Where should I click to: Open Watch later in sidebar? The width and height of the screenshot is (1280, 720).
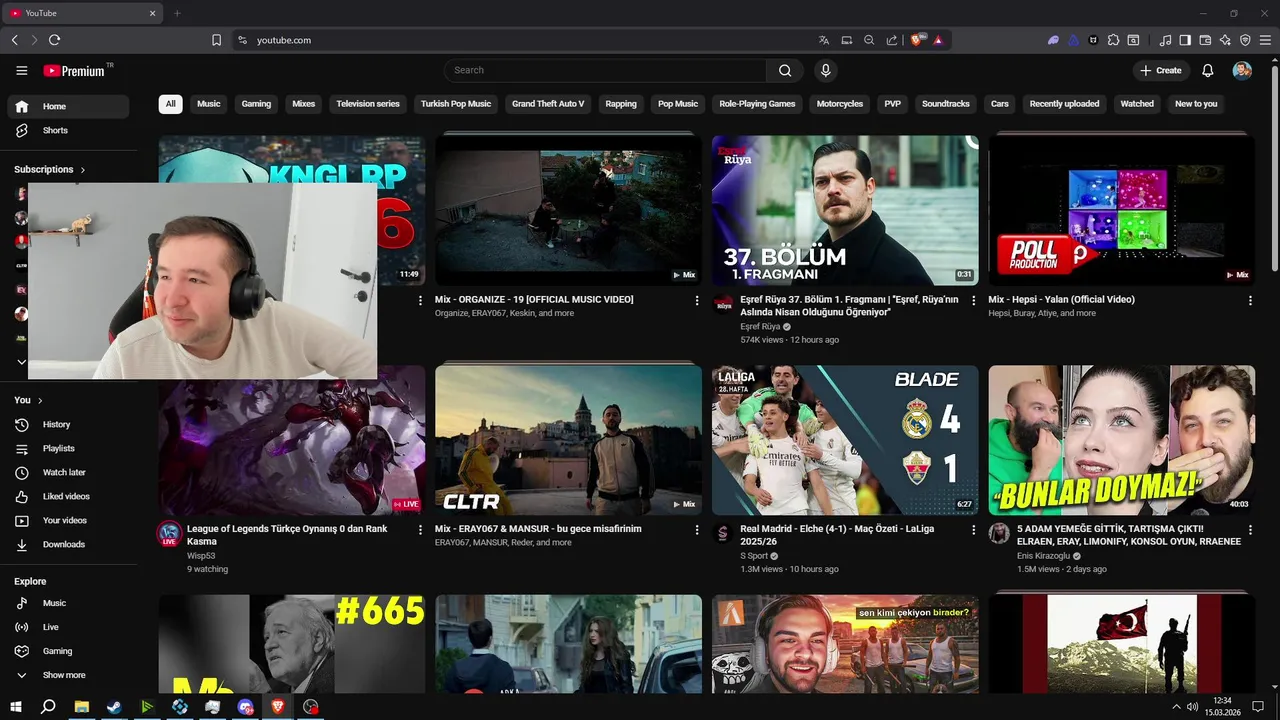68,472
